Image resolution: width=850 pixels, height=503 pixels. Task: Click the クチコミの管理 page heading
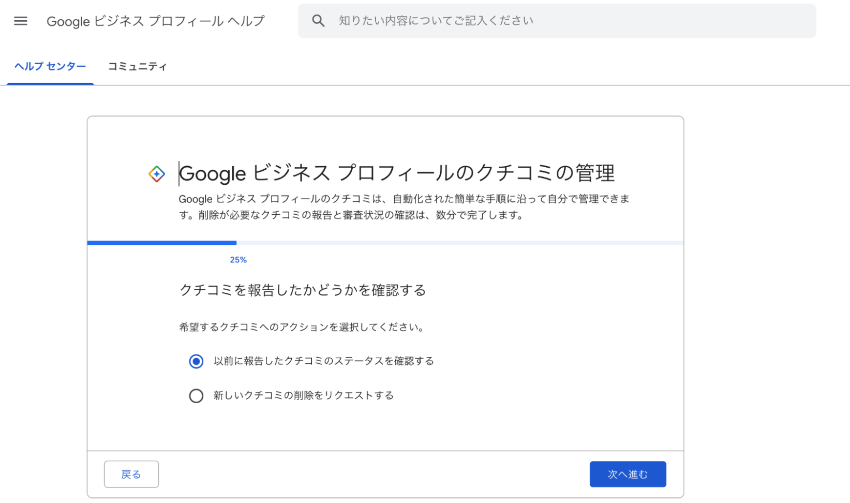397,173
